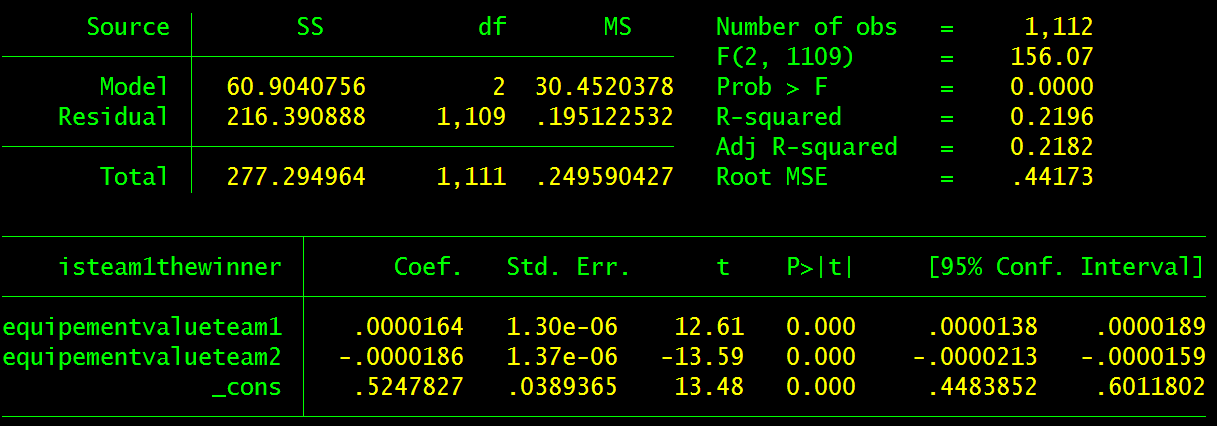
Task: Select the Total SS value 277.294964
Action: point(296,177)
